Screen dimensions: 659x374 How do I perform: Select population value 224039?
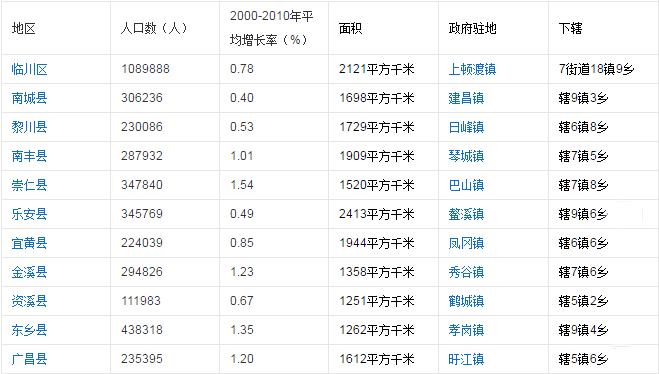[142, 242]
